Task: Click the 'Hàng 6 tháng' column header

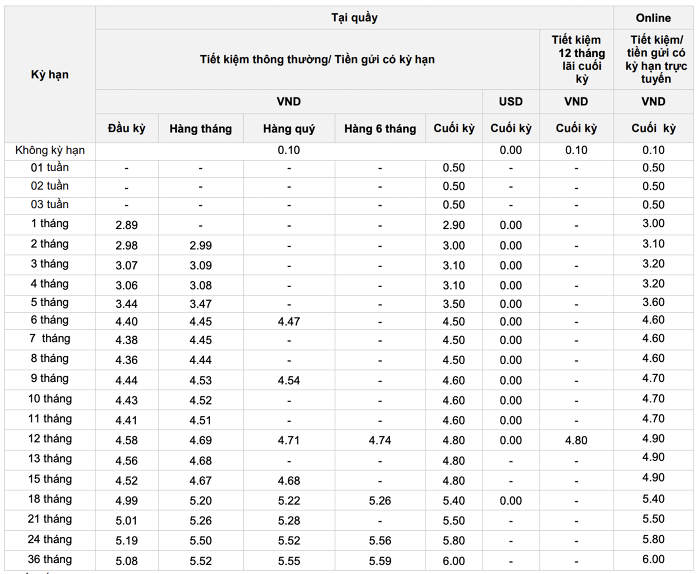Action: pyautogui.click(x=380, y=129)
